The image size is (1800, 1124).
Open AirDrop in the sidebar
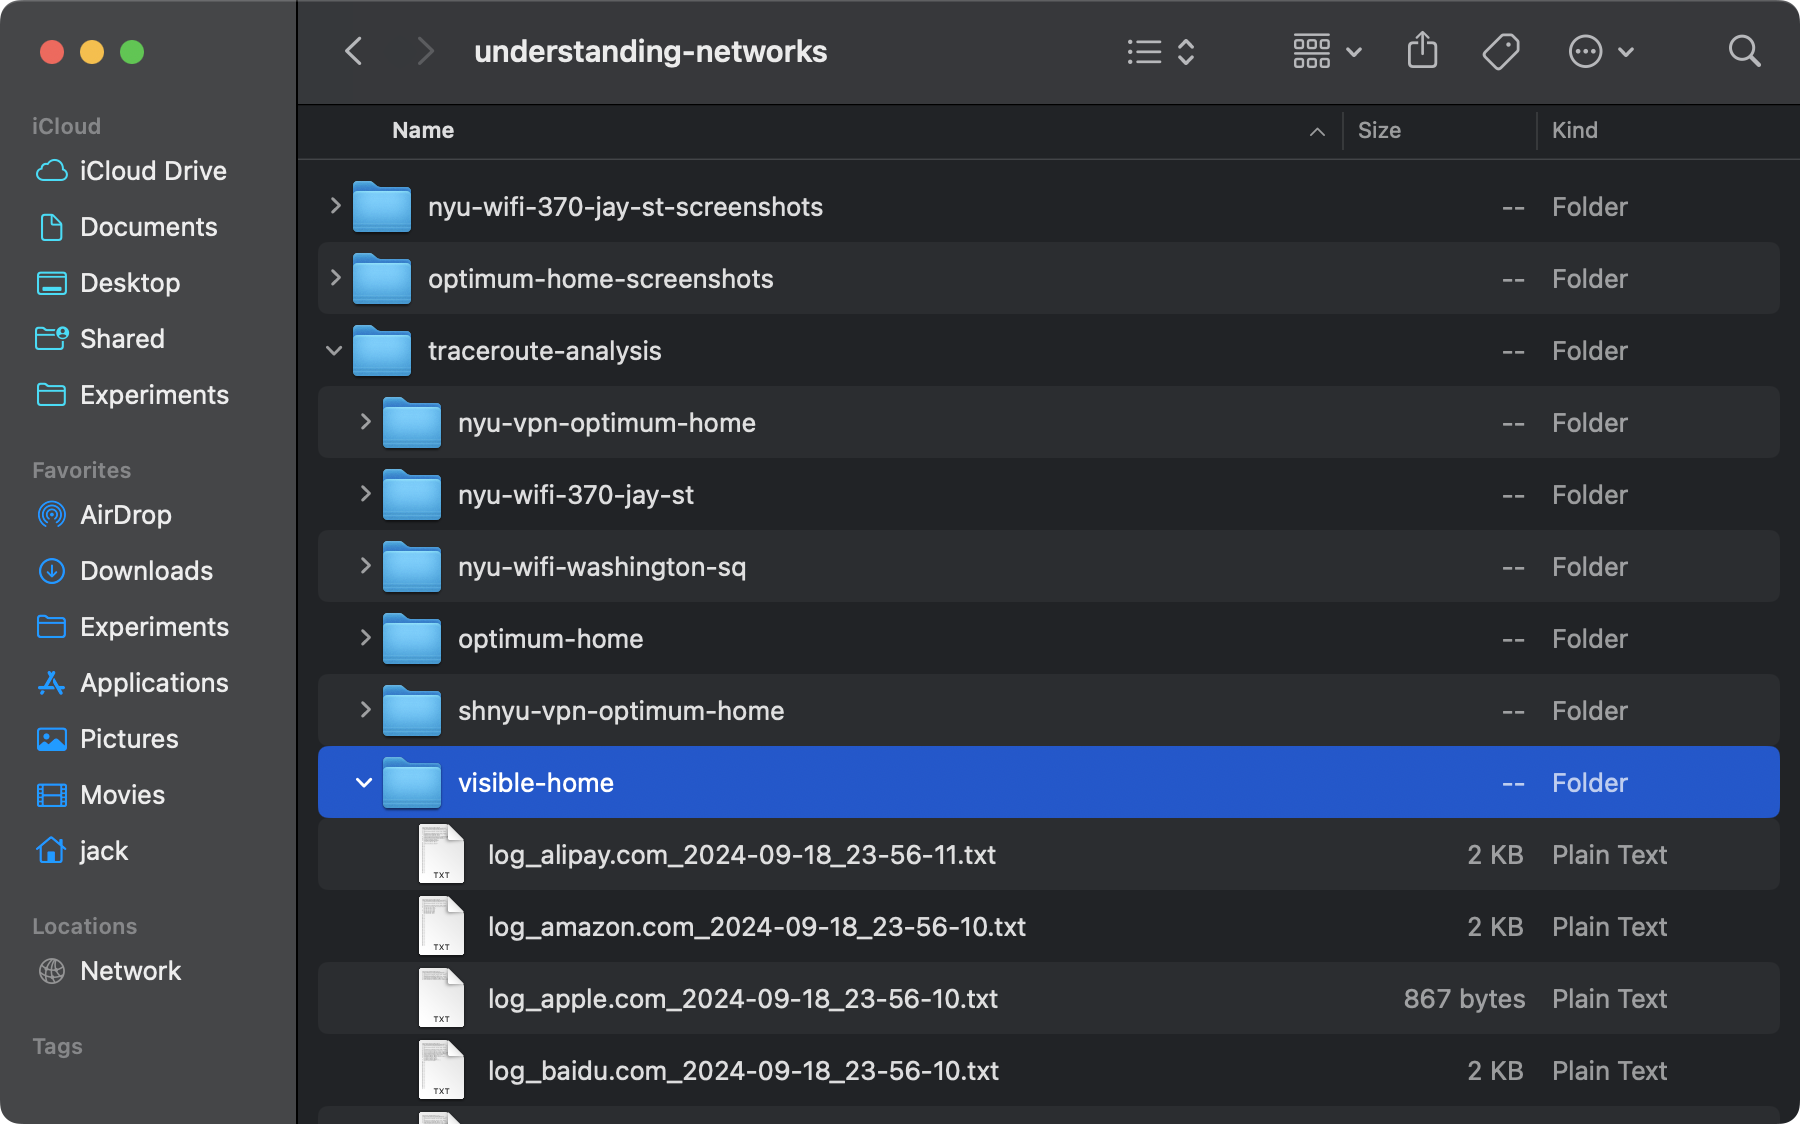tap(125, 515)
